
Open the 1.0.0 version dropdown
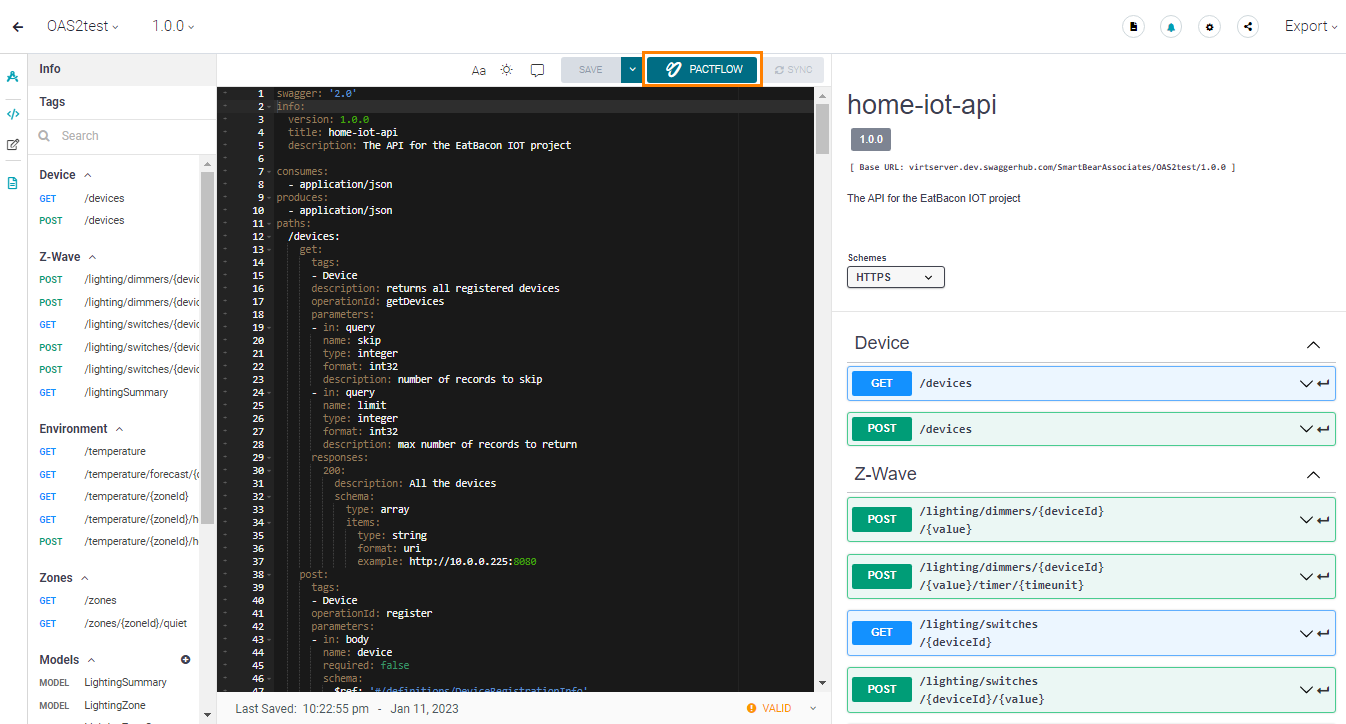[173, 27]
